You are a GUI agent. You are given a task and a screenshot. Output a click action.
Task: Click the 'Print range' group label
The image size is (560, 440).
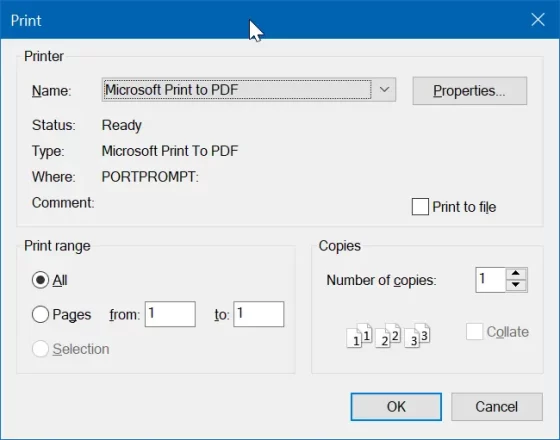tap(57, 246)
